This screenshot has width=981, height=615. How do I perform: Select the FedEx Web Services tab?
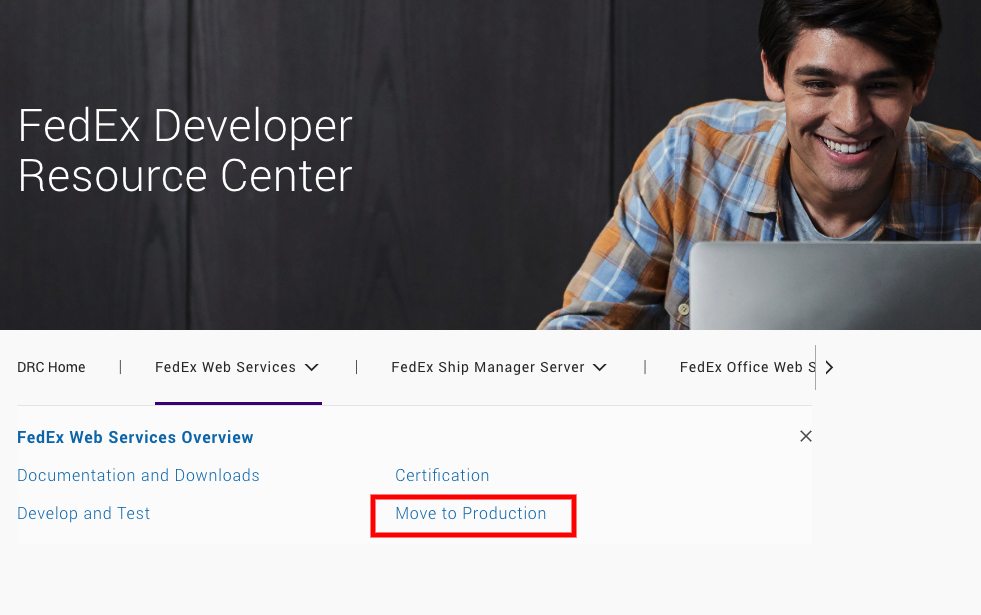[x=225, y=367]
